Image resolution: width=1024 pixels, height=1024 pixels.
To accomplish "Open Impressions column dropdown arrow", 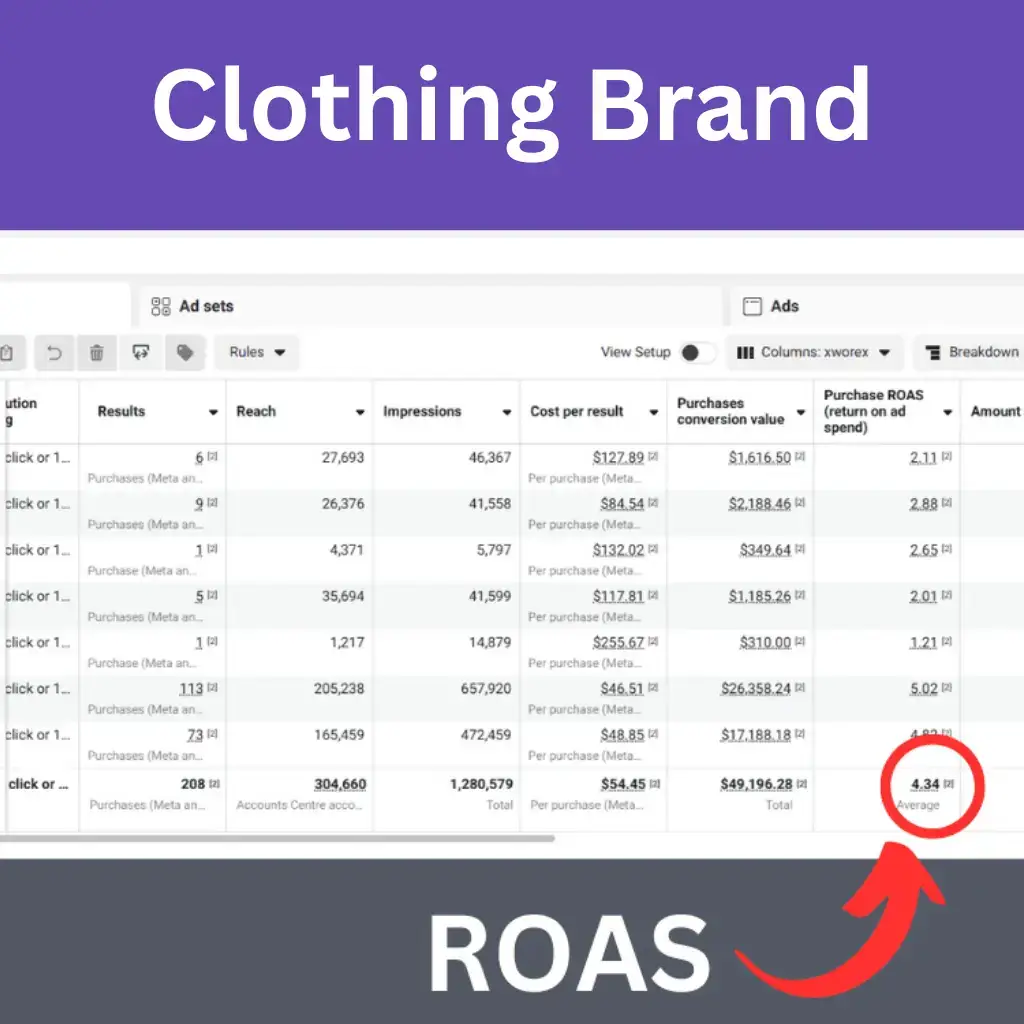I will pos(507,412).
